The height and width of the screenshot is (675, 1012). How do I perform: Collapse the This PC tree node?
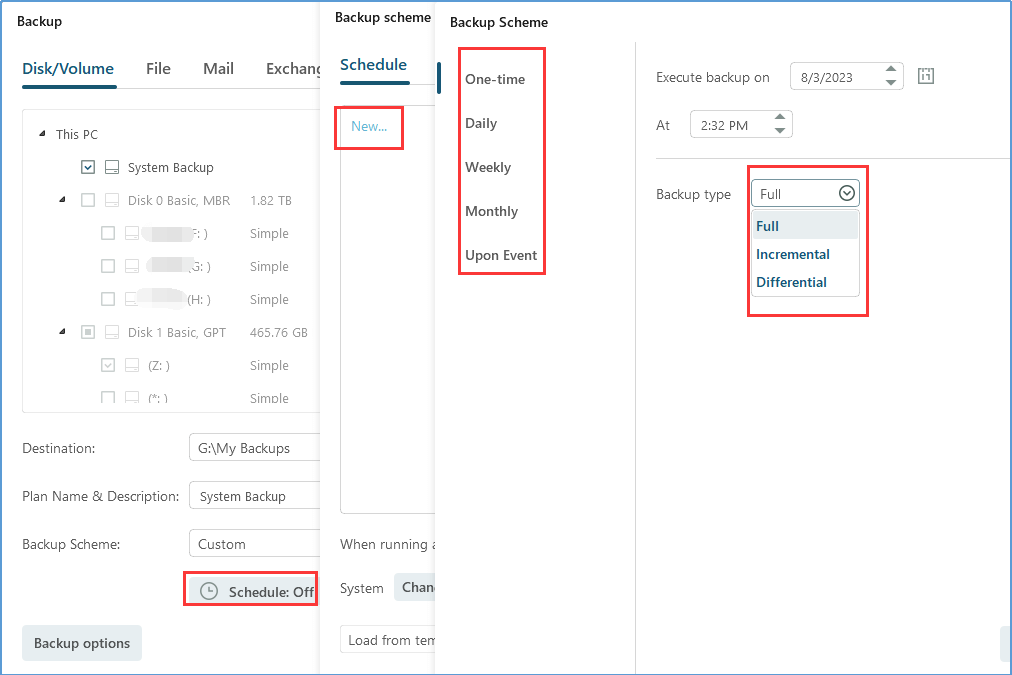(42, 134)
